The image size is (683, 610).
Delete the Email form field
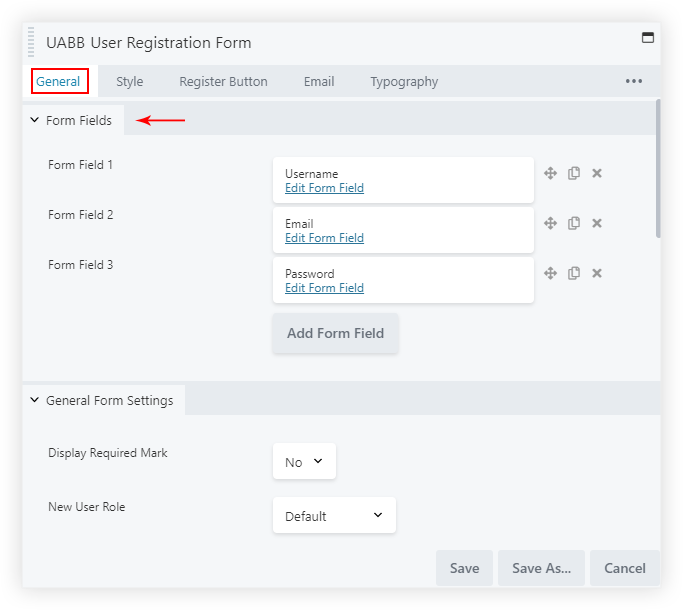tap(597, 223)
